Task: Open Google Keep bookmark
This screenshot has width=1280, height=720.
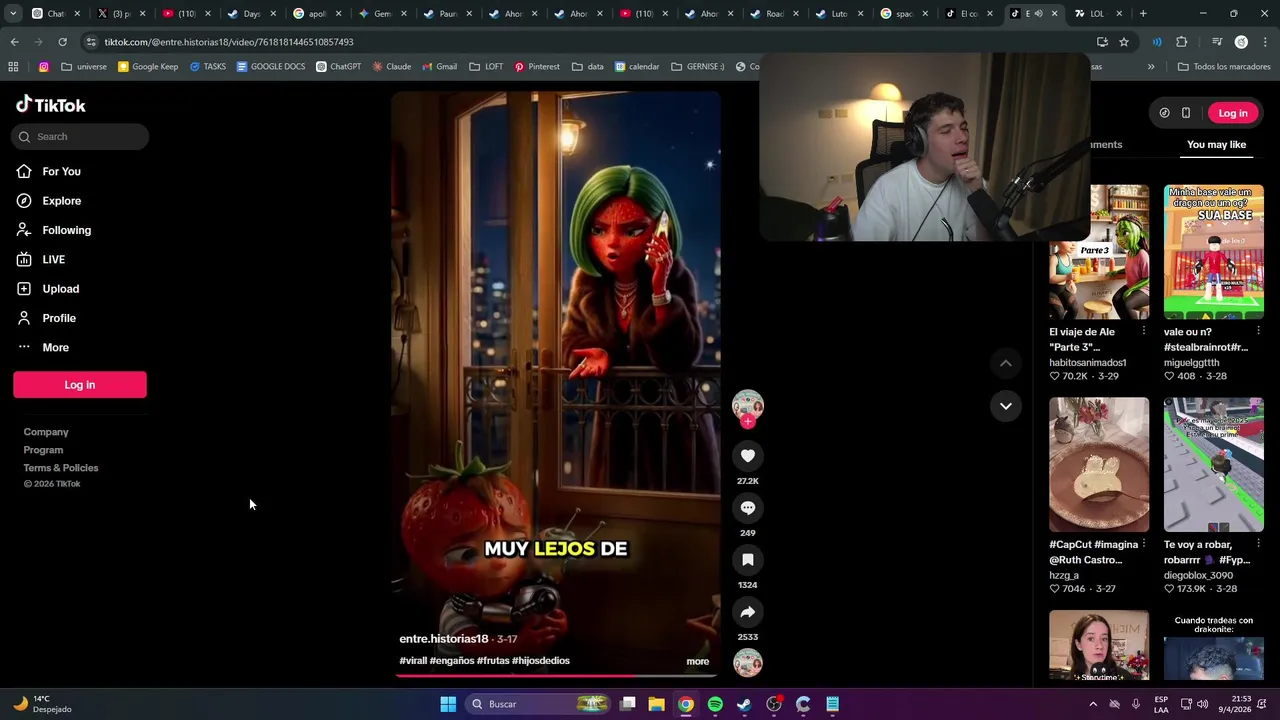Action: point(148,67)
